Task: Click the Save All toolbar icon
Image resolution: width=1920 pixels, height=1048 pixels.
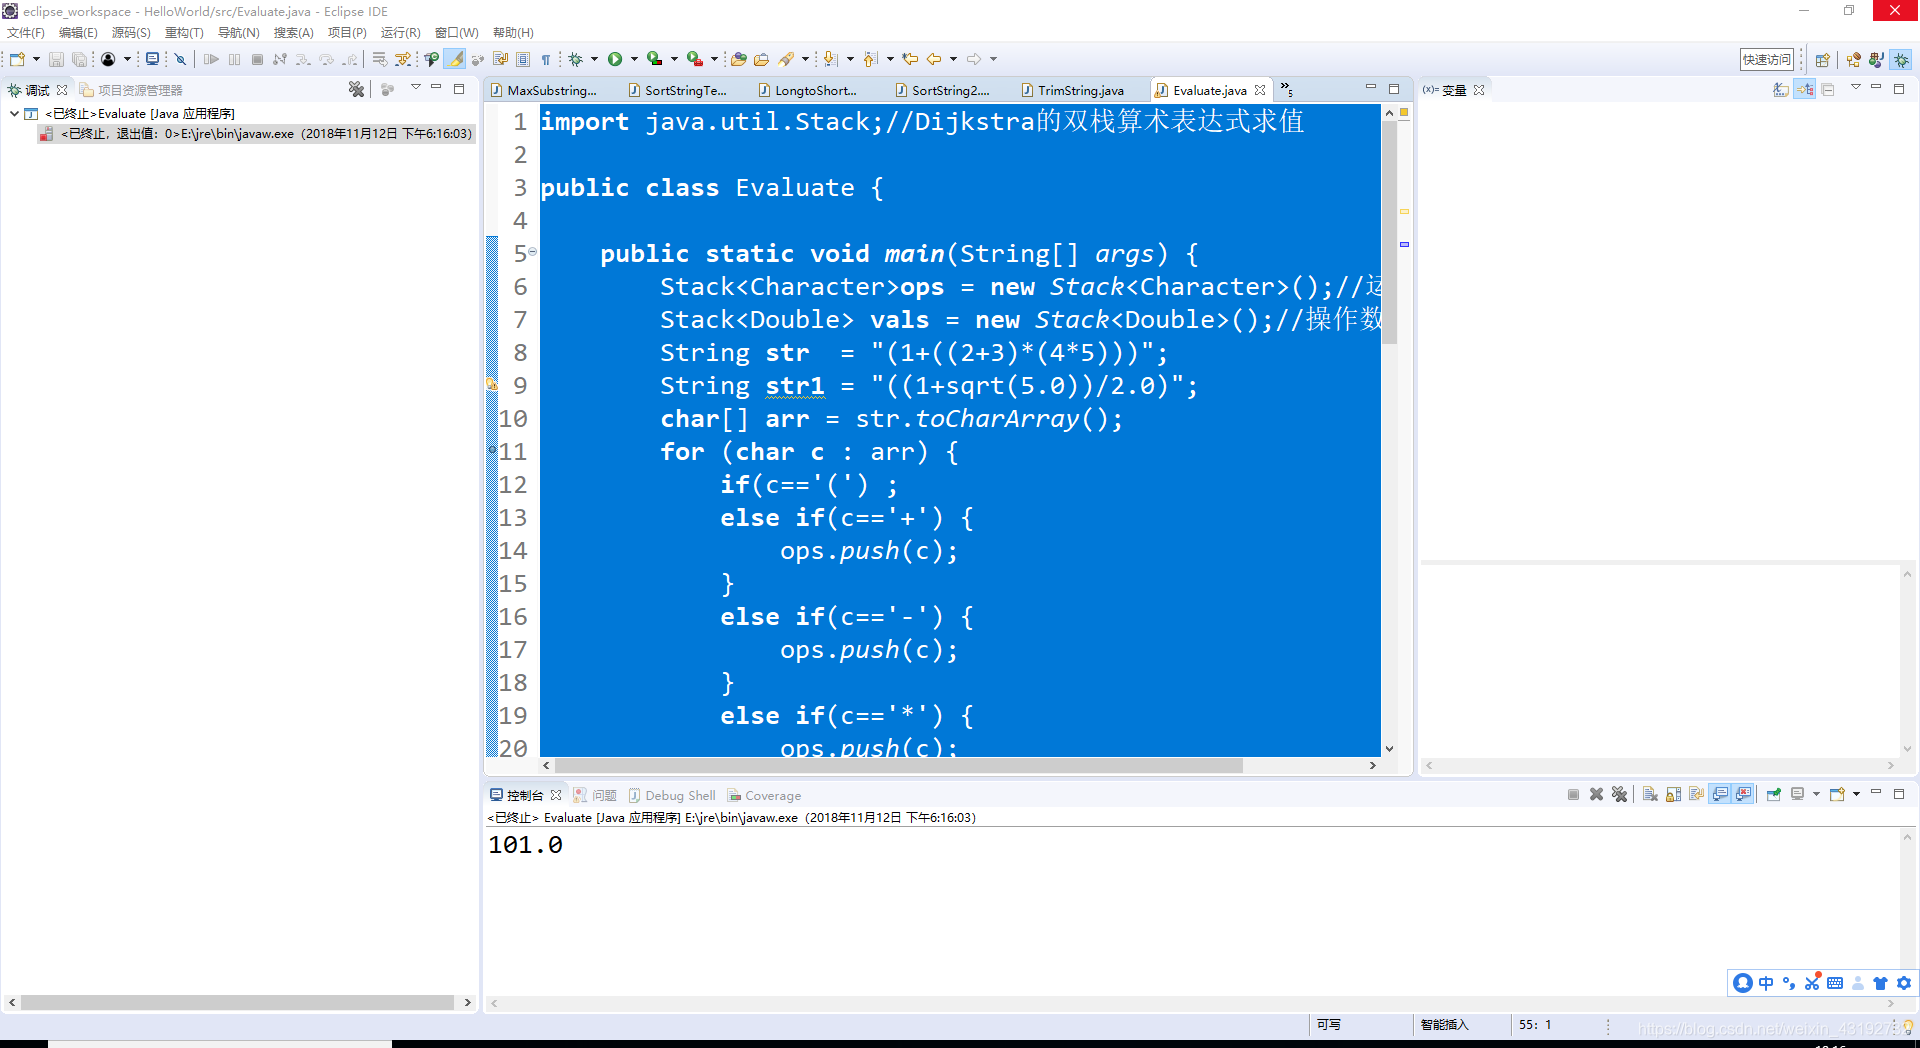Action: click(79, 60)
